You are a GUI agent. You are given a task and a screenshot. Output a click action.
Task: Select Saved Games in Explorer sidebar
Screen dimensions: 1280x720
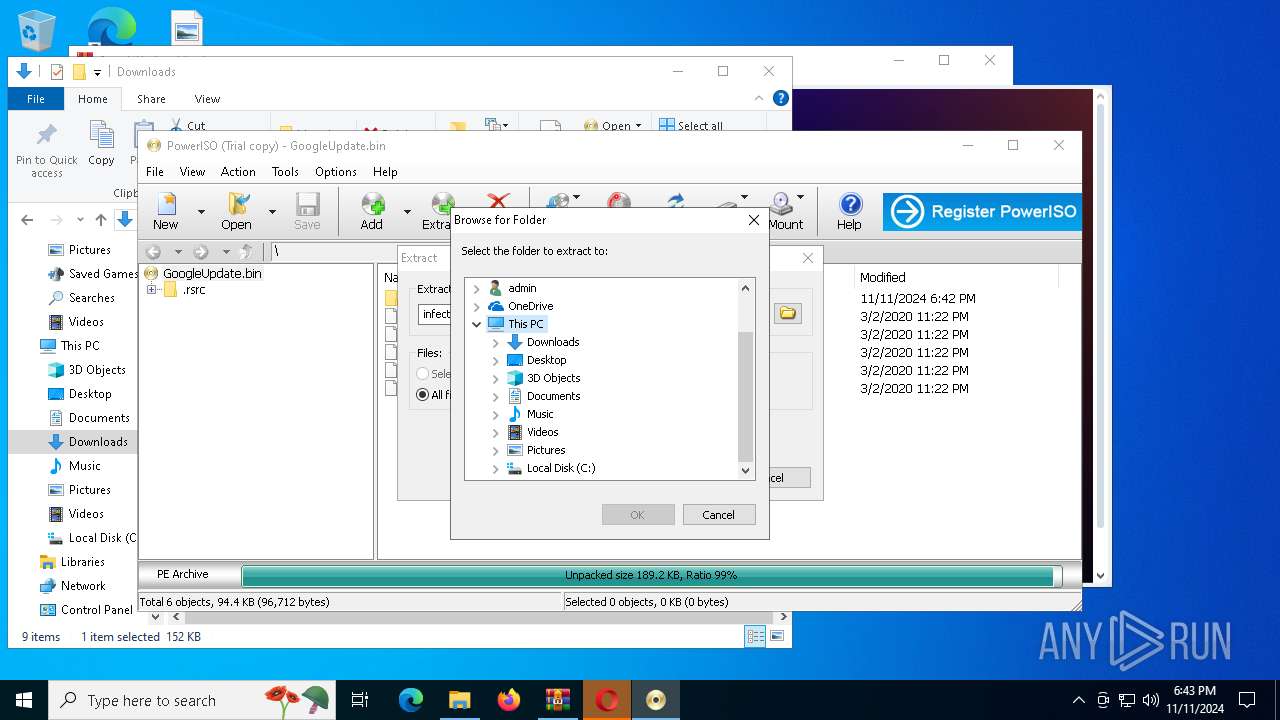(93, 274)
